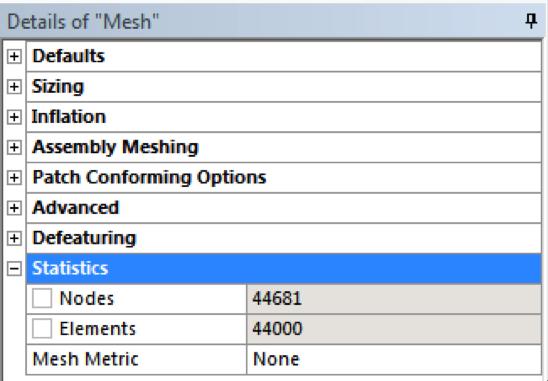Screen dimensions: 548x381
Task: Tick the Nodes parameter checkbox
Action: 42,298
